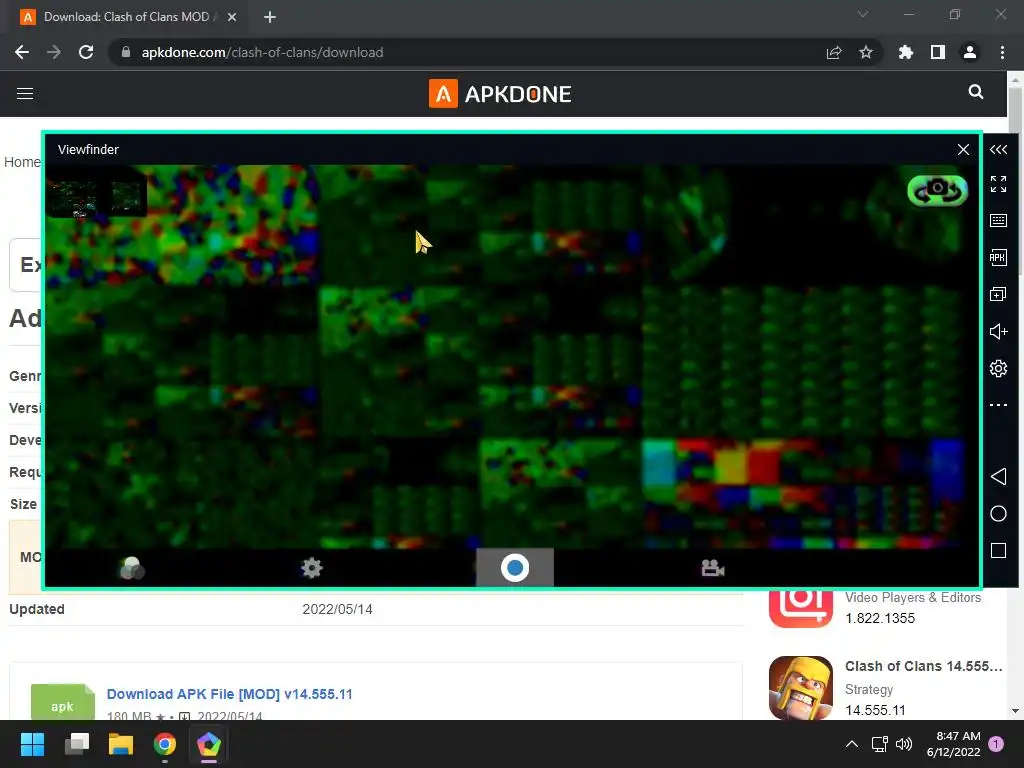
Task: Open a new Chrome tab
Action: coord(270,17)
